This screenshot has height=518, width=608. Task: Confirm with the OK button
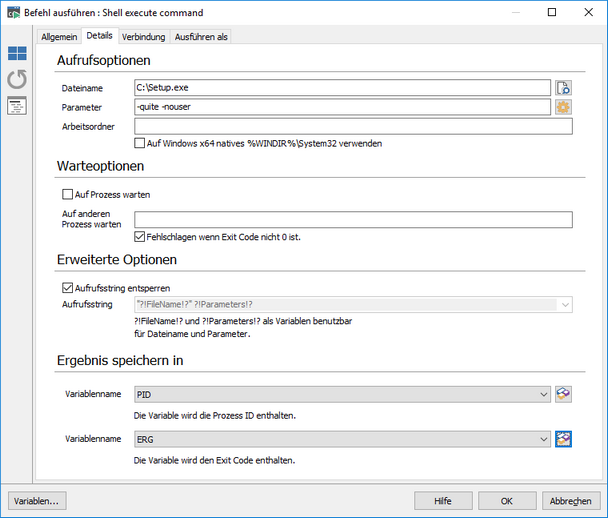pyautogui.click(x=507, y=501)
